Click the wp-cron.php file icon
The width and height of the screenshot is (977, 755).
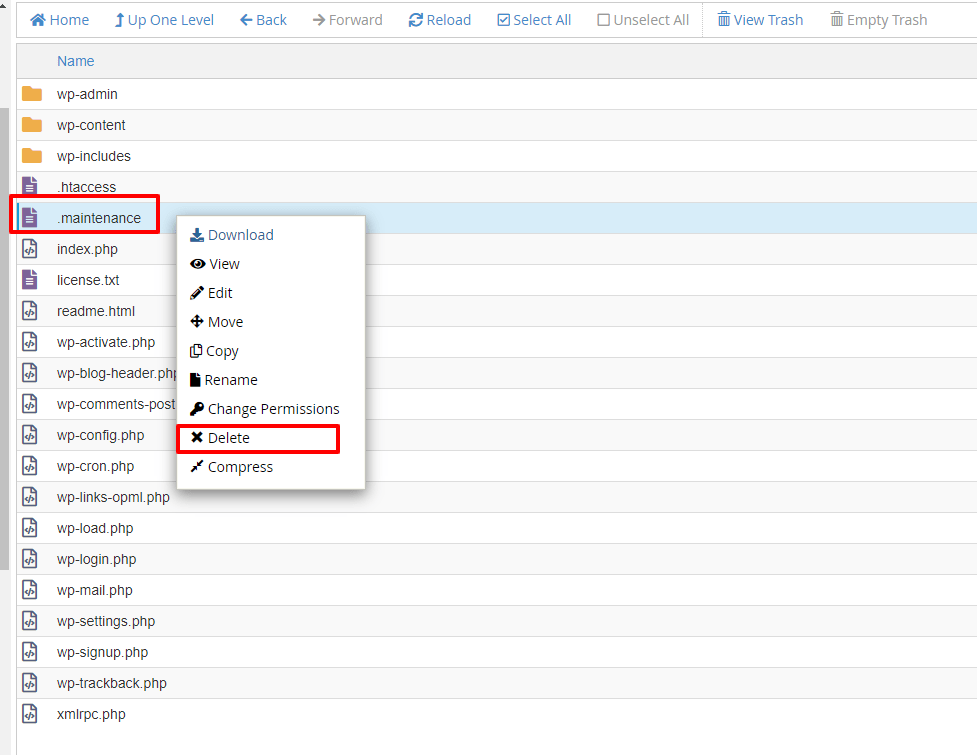point(30,466)
